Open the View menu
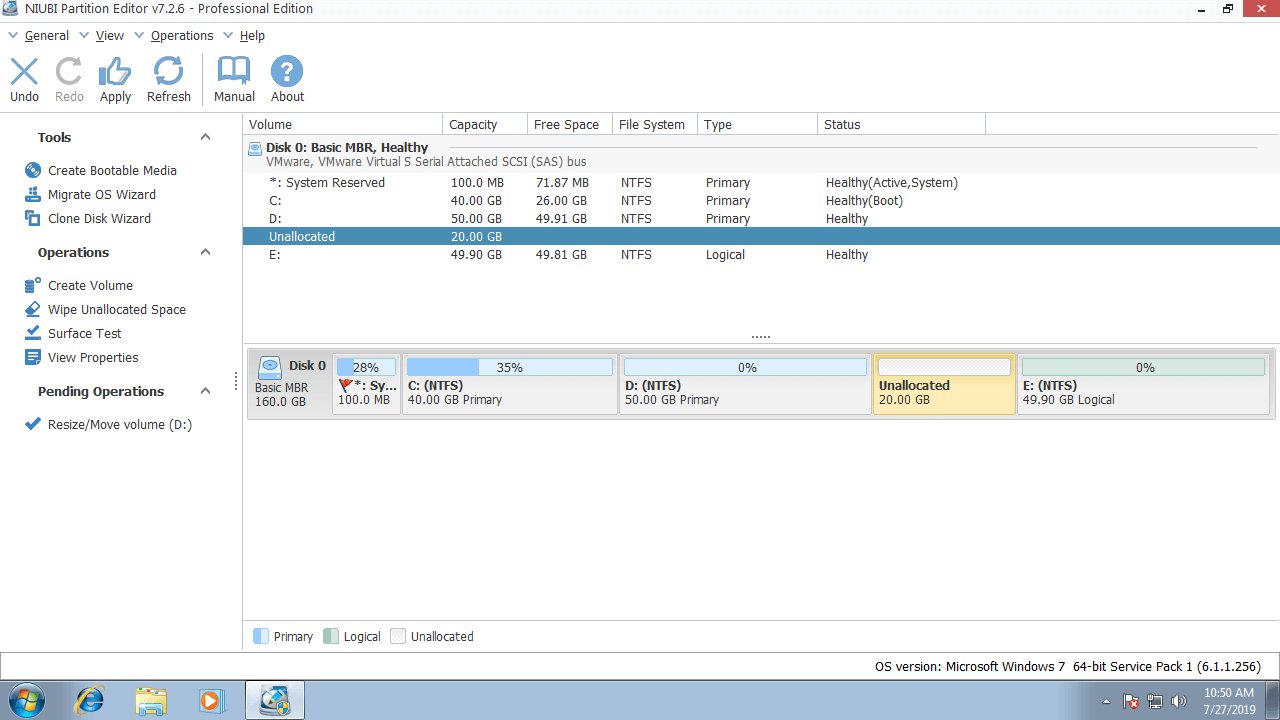The width and height of the screenshot is (1280, 720). click(x=109, y=36)
